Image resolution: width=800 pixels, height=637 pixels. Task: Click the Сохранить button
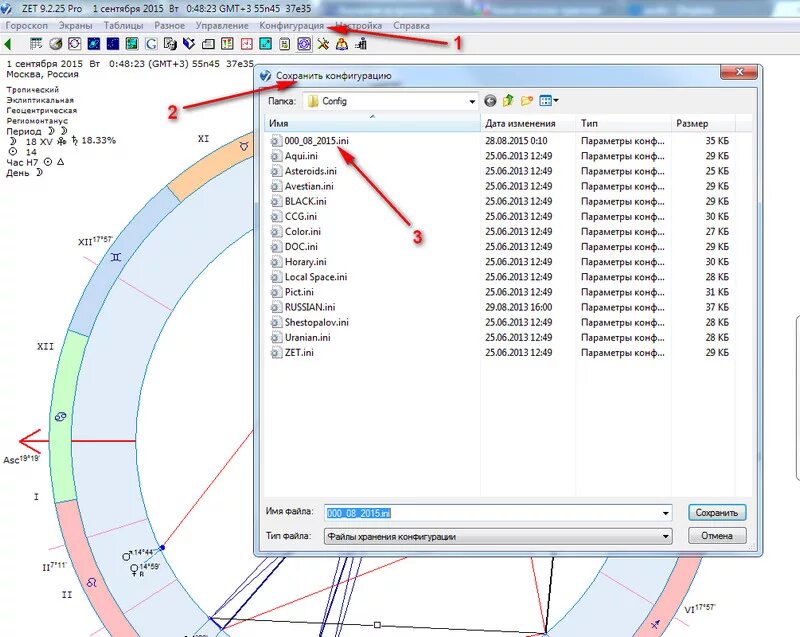(x=717, y=513)
